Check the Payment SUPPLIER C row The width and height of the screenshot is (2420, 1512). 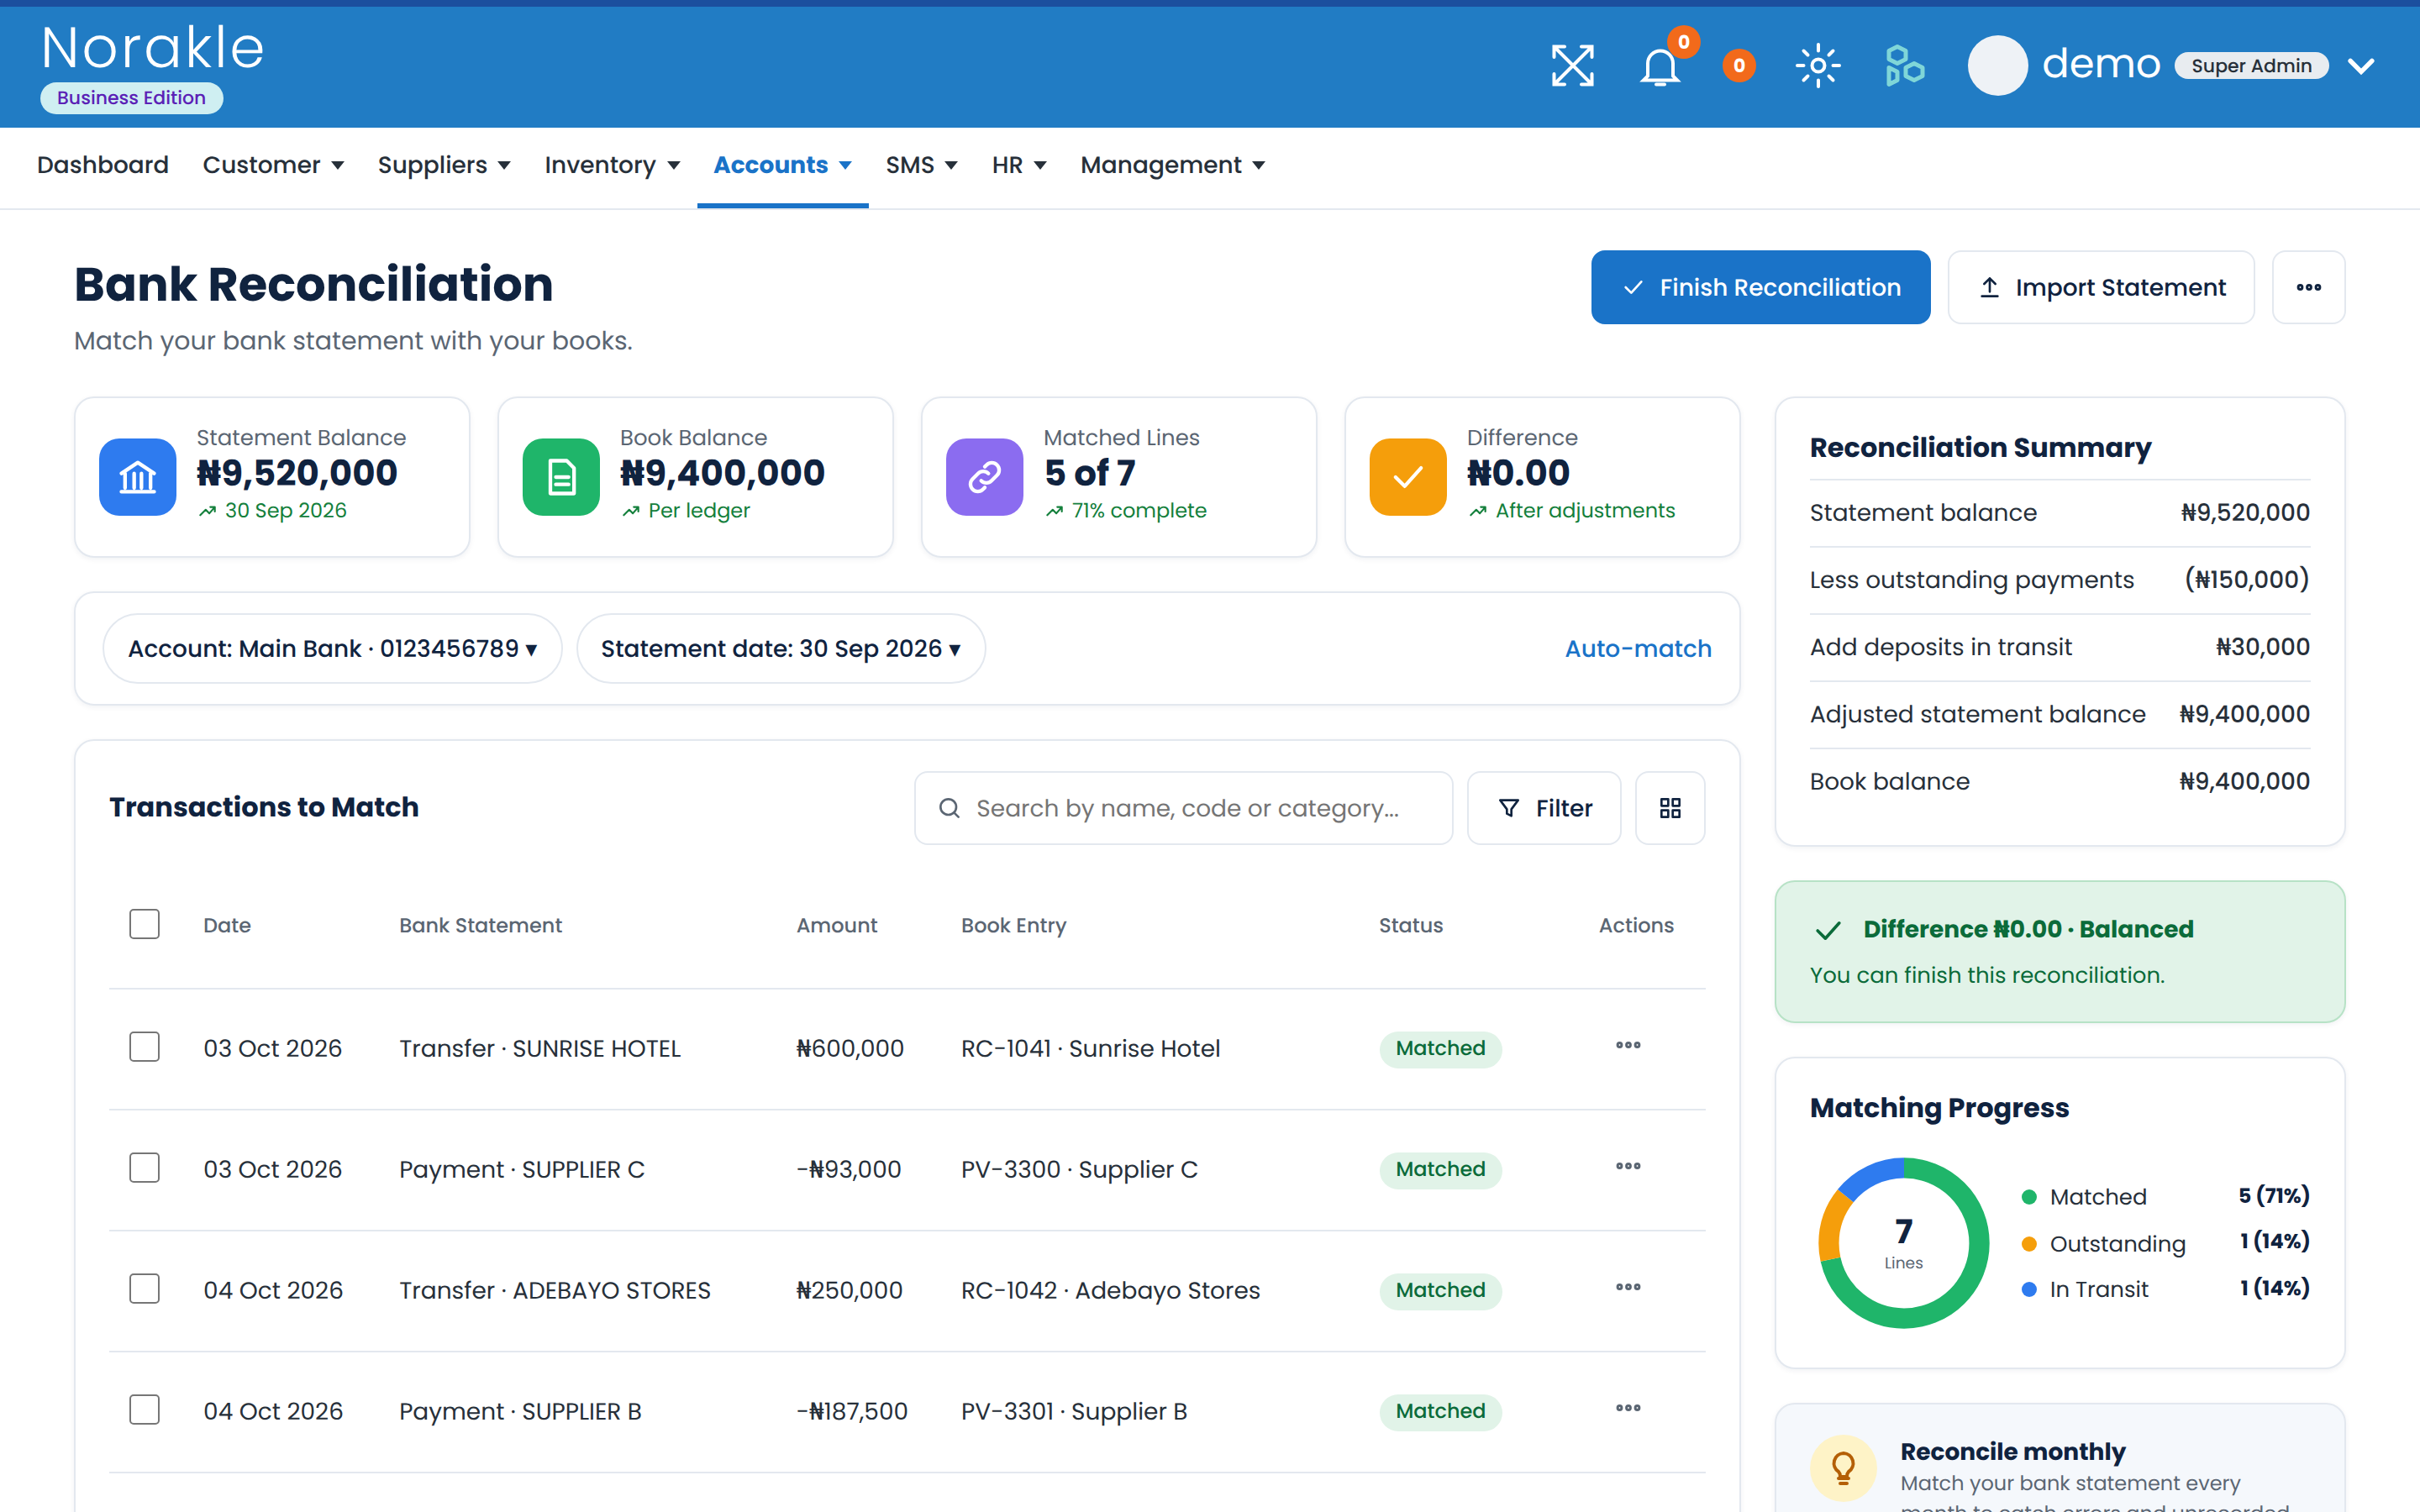(144, 1168)
